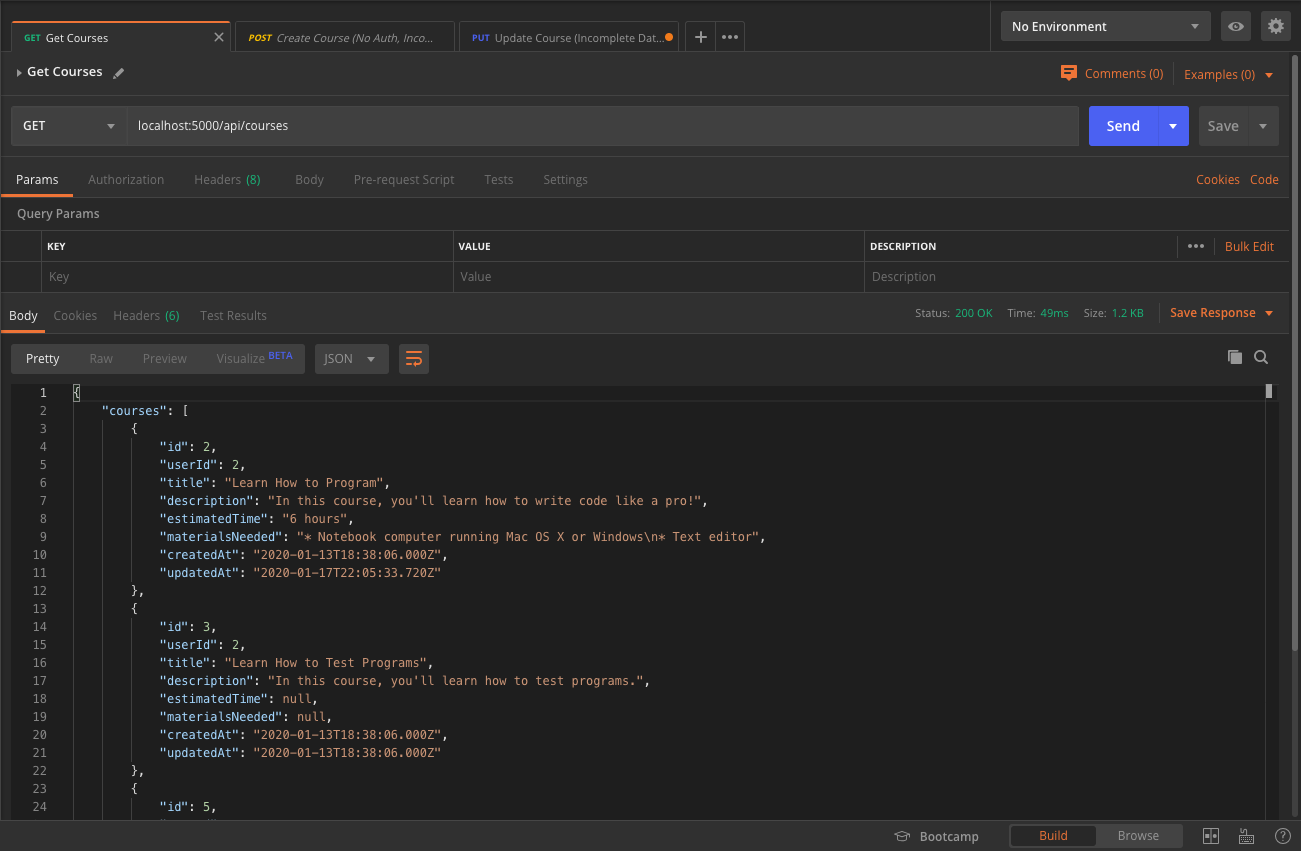The height and width of the screenshot is (851, 1301).
Task: Click the Code link
Action: (x=1264, y=180)
